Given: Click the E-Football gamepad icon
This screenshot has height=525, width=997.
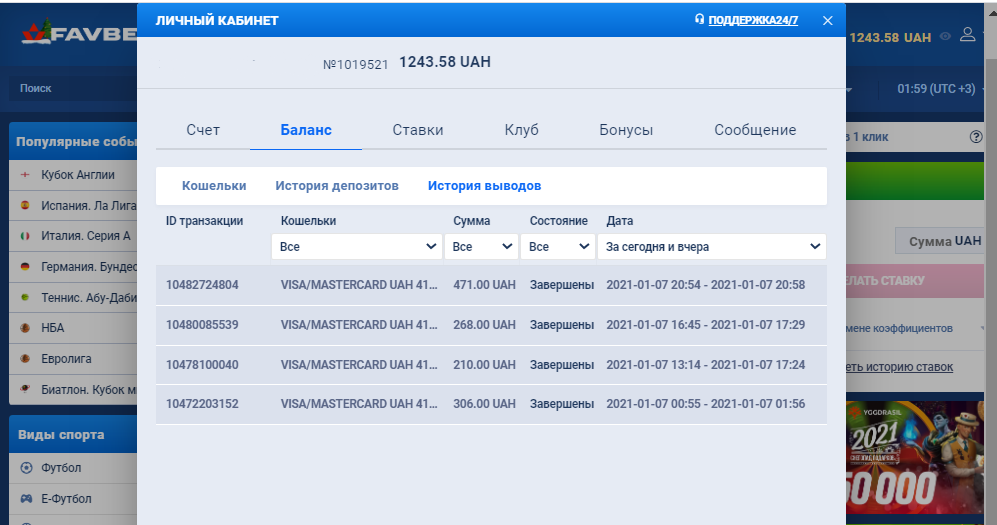Looking at the screenshot, I should coord(26,499).
